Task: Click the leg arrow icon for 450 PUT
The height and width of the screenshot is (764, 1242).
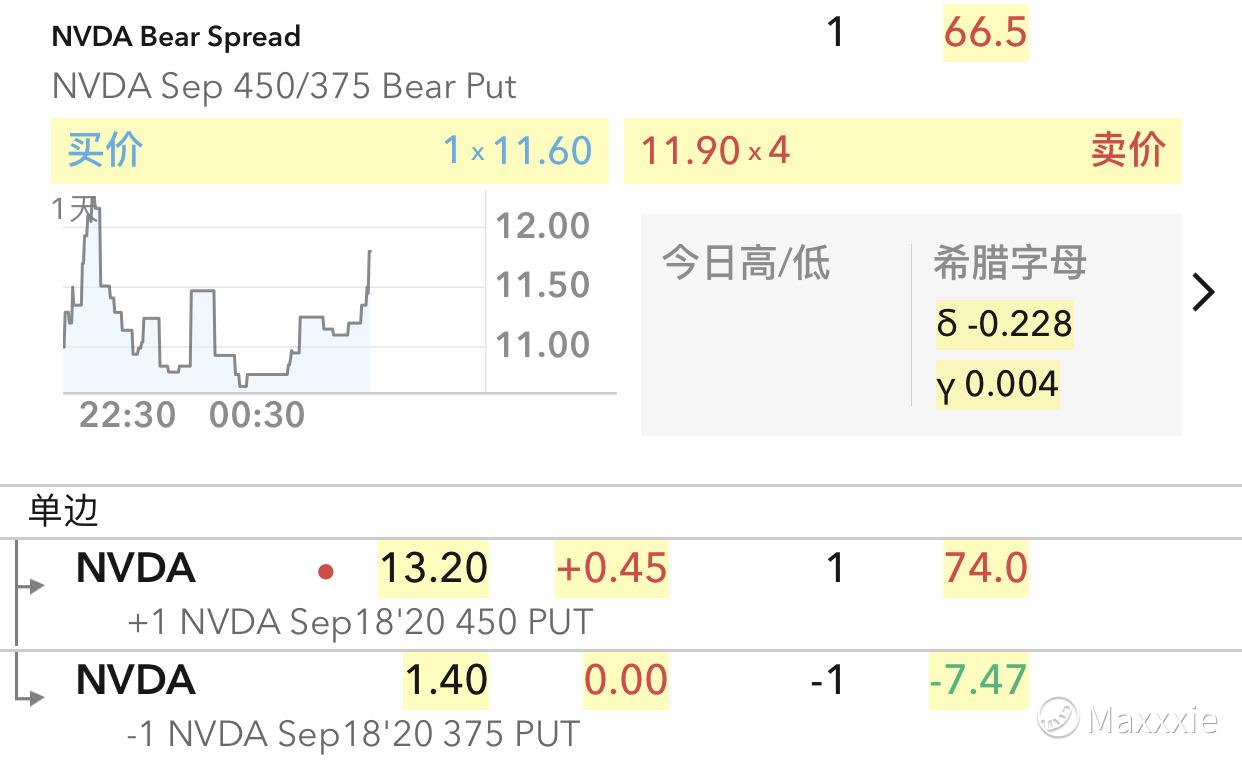Action: [x=34, y=586]
